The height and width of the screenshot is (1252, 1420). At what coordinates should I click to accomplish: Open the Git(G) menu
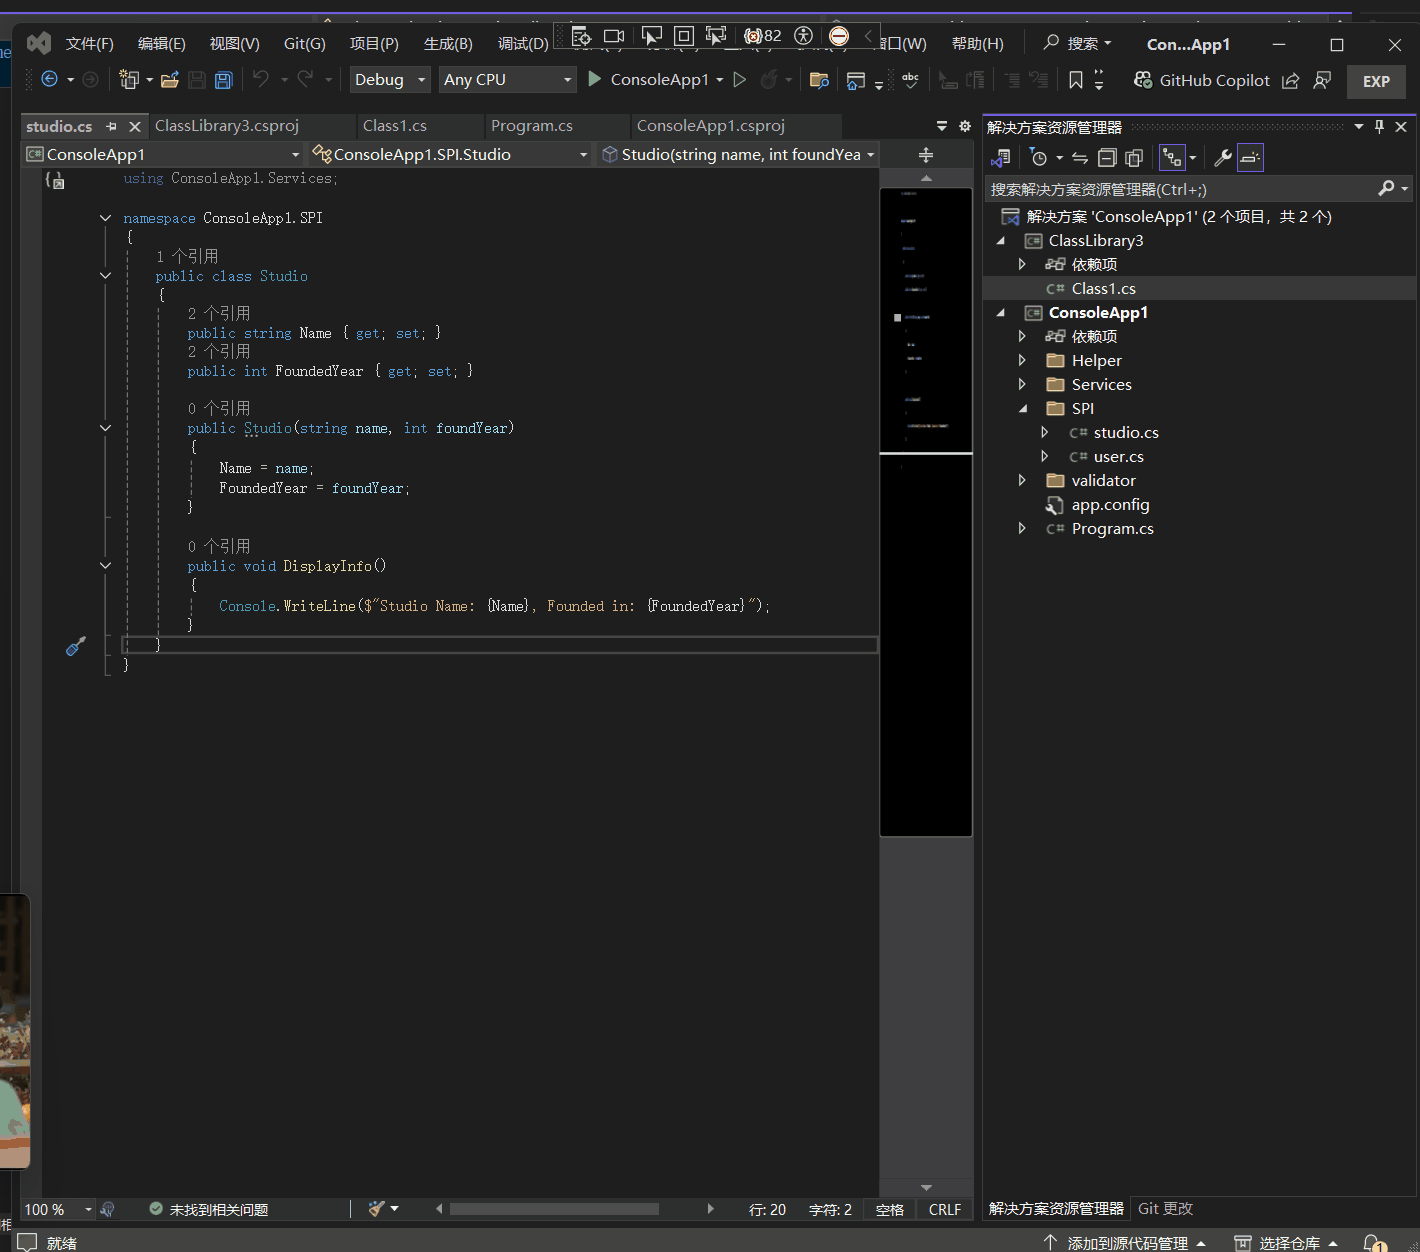point(305,44)
